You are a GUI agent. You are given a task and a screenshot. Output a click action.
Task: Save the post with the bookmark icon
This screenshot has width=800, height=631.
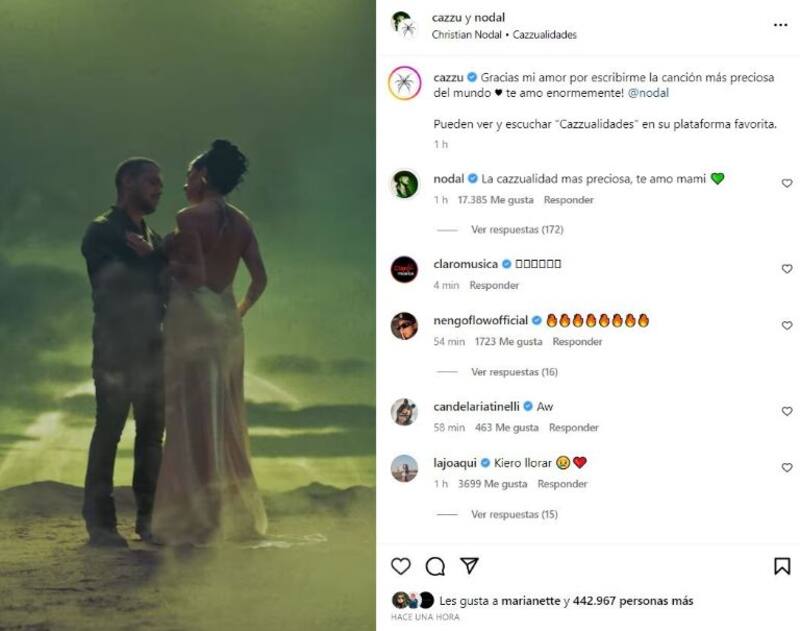[x=782, y=566]
